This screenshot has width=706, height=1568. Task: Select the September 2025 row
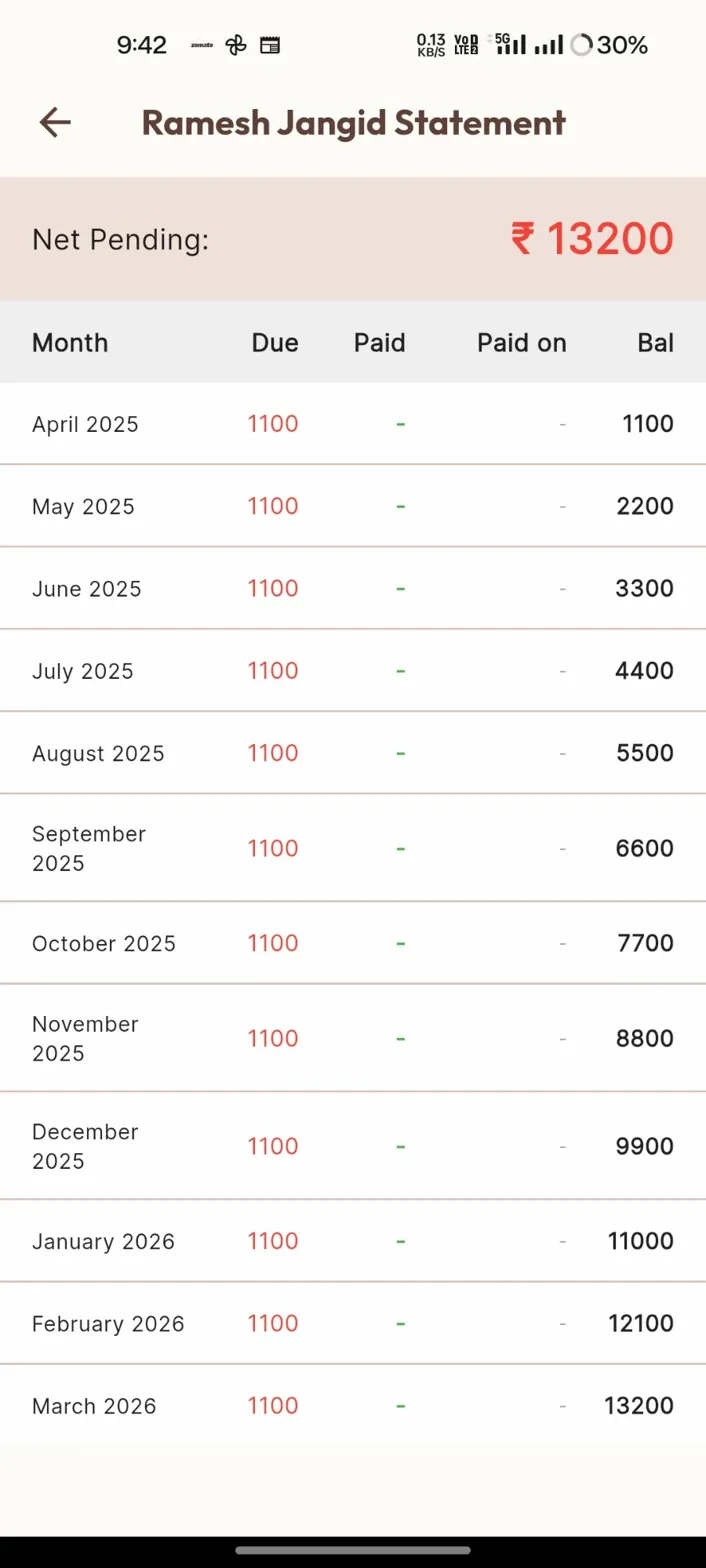pos(89,848)
